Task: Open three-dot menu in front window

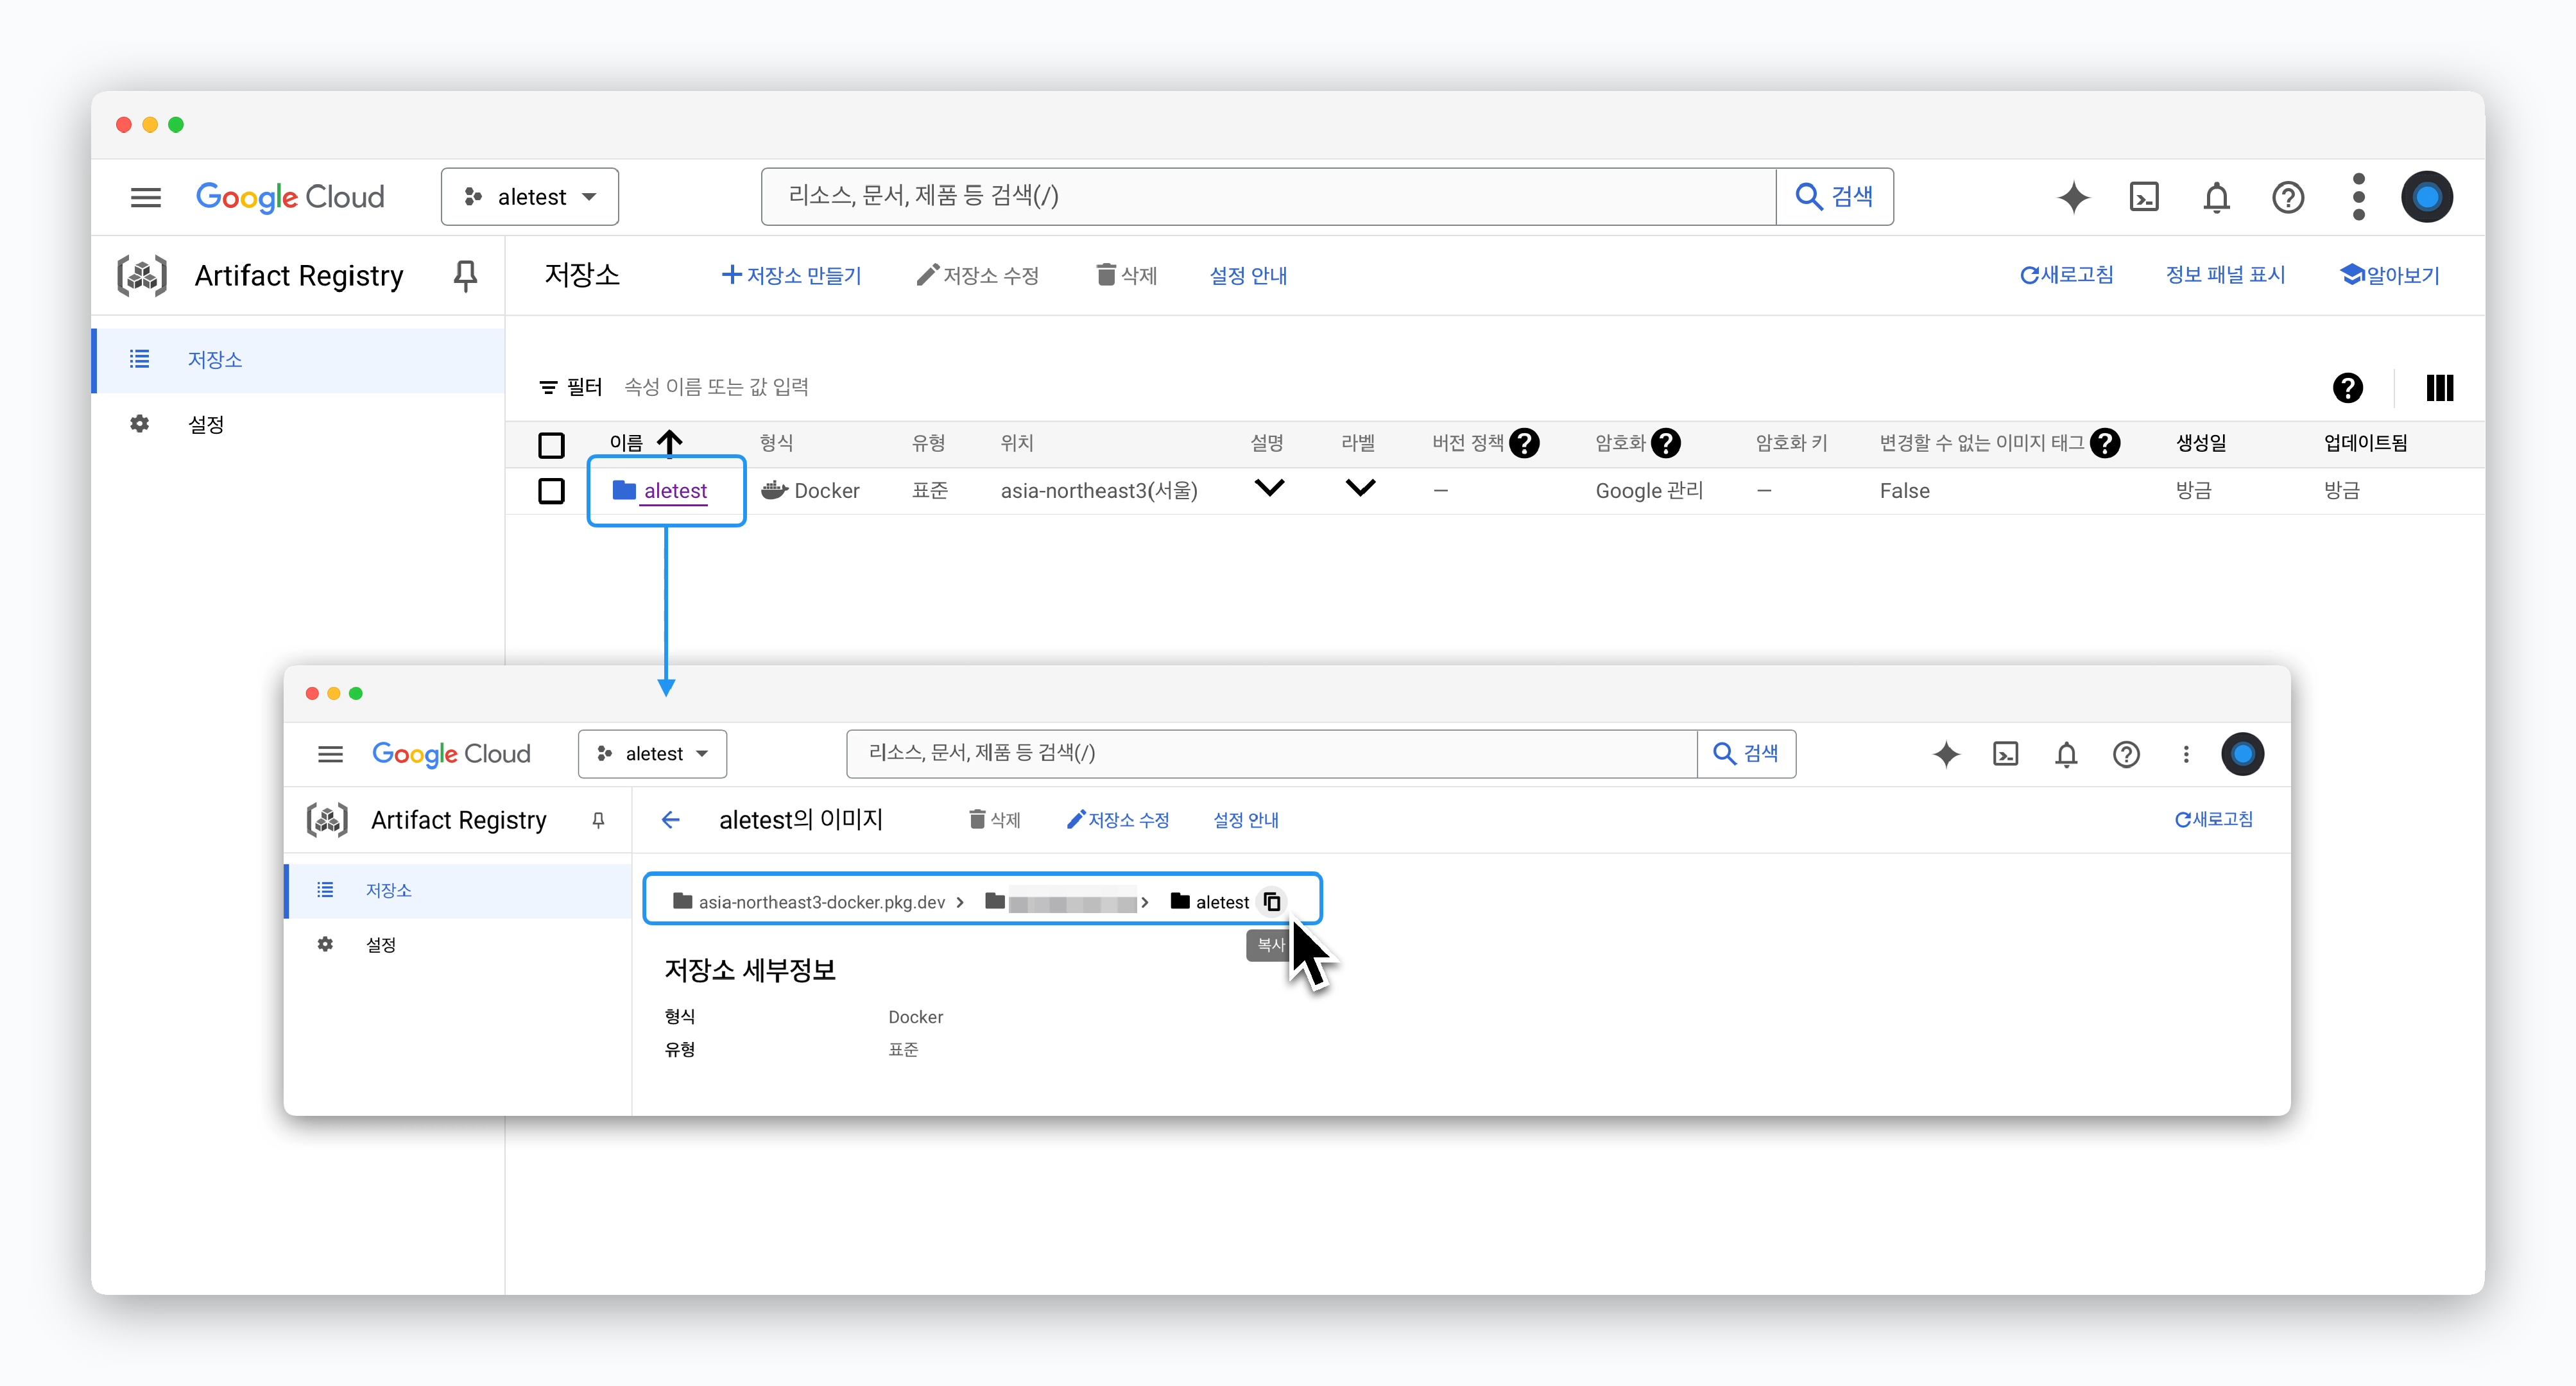Action: point(2186,754)
